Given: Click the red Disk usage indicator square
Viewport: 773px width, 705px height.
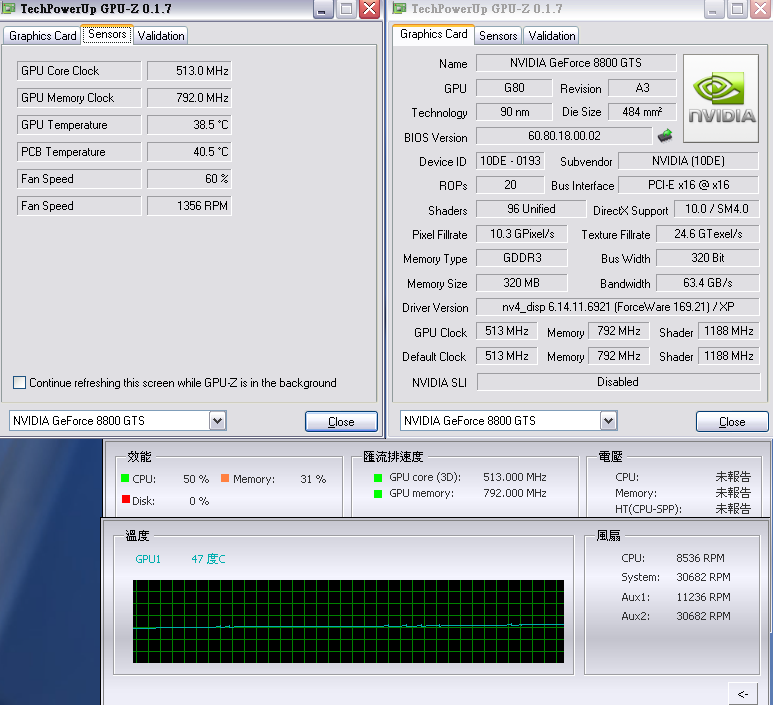Looking at the screenshot, I should pyautogui.click(x=125, y=500).
